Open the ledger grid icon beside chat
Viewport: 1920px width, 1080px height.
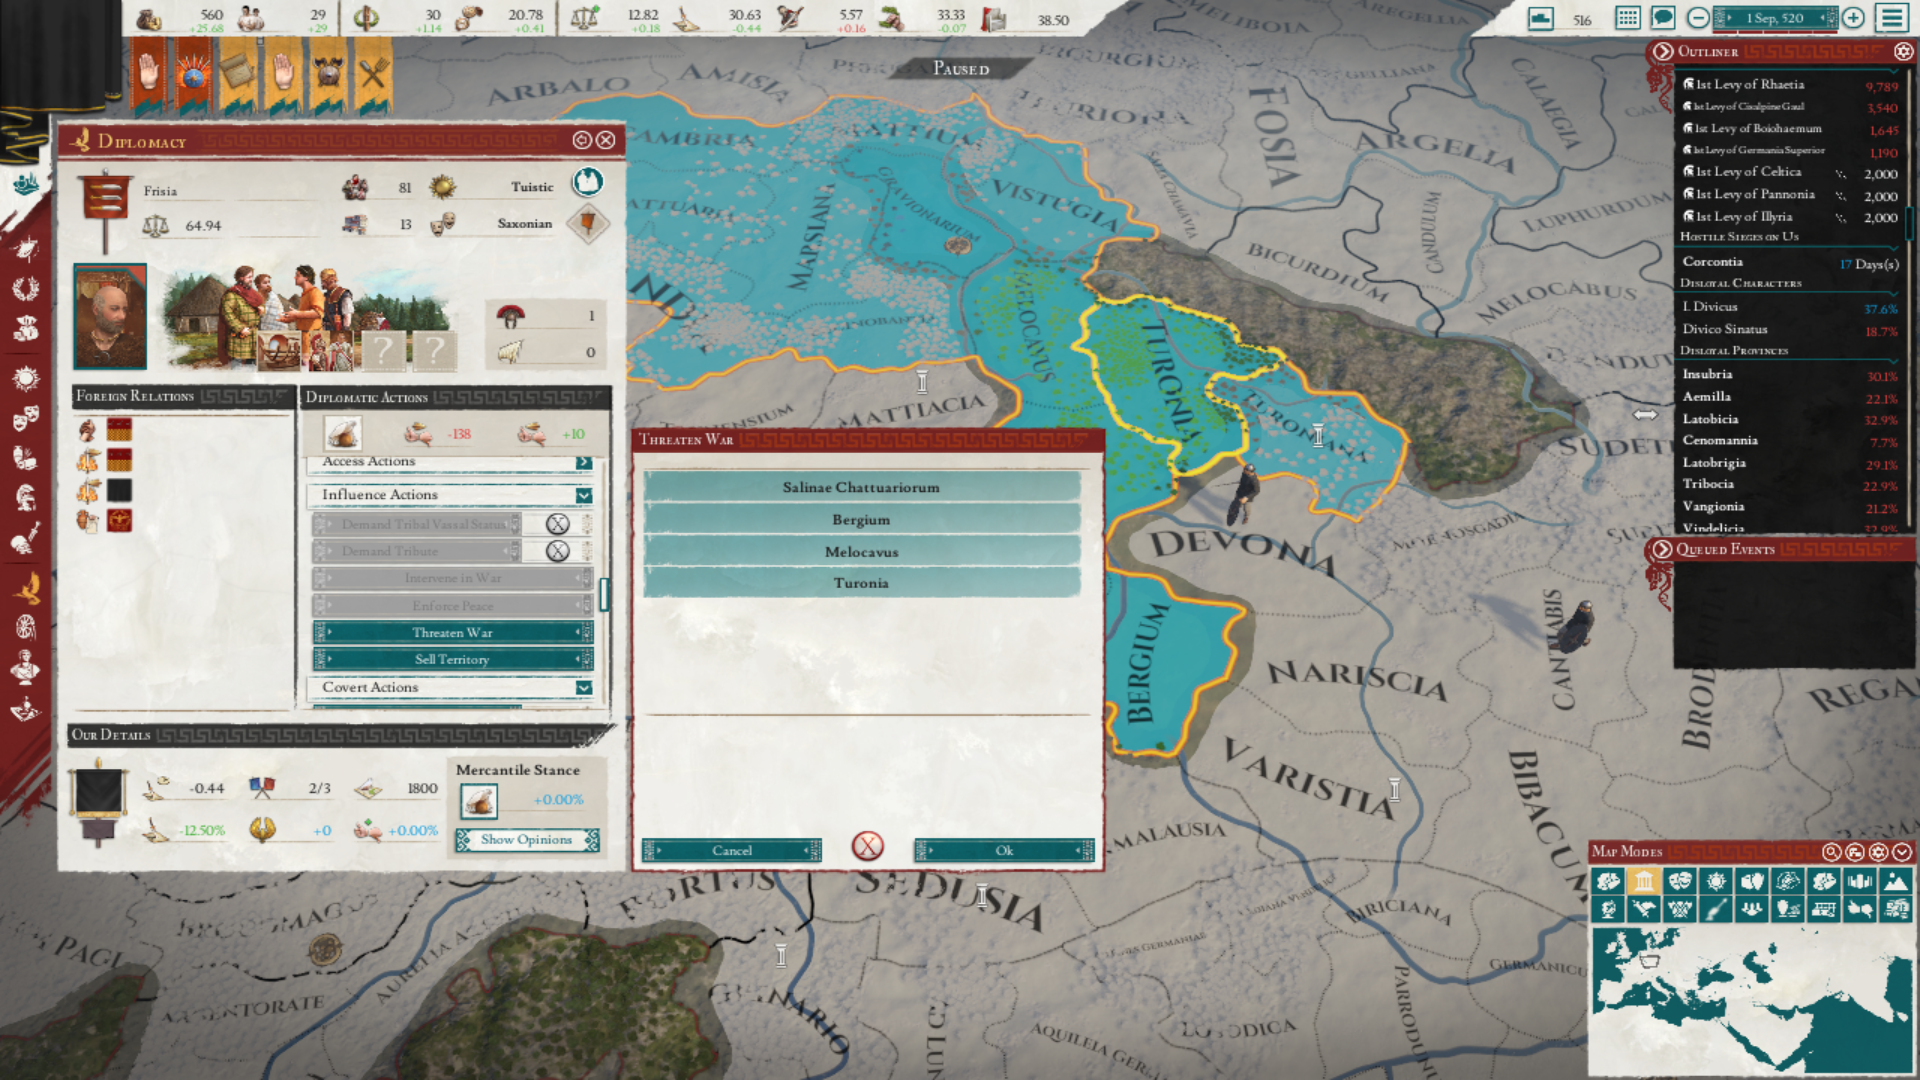pos(1628,18)
